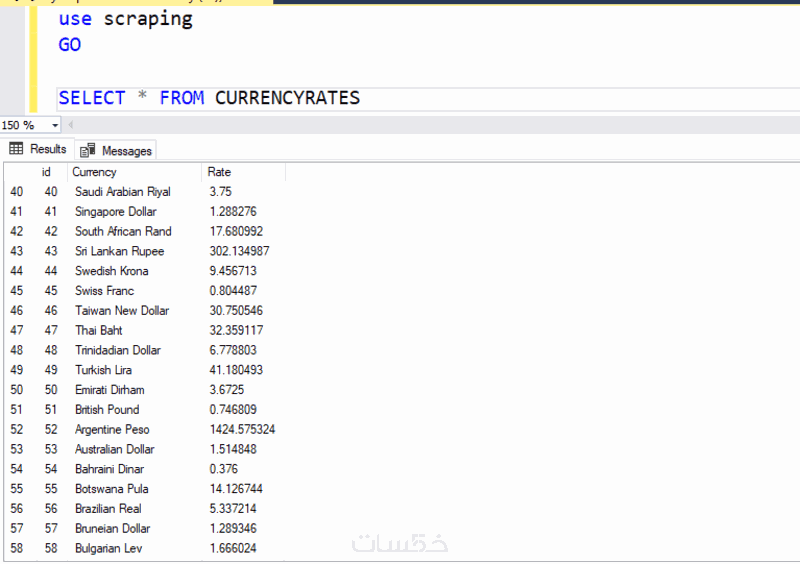Screen dimensions: 800x564
Task: Select the rate value 0.746809
Action: tap(233, 410)
